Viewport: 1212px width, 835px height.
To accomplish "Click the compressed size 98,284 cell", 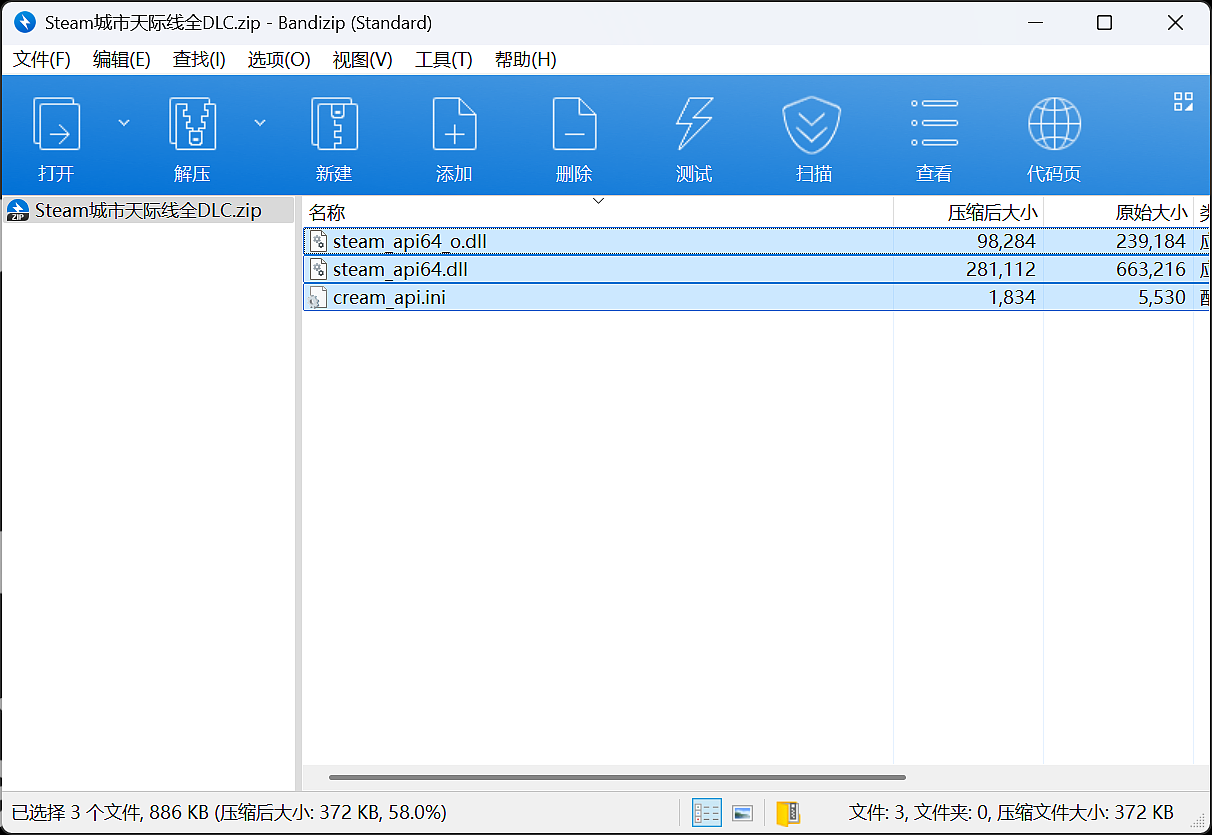I will coord(1006,241).
